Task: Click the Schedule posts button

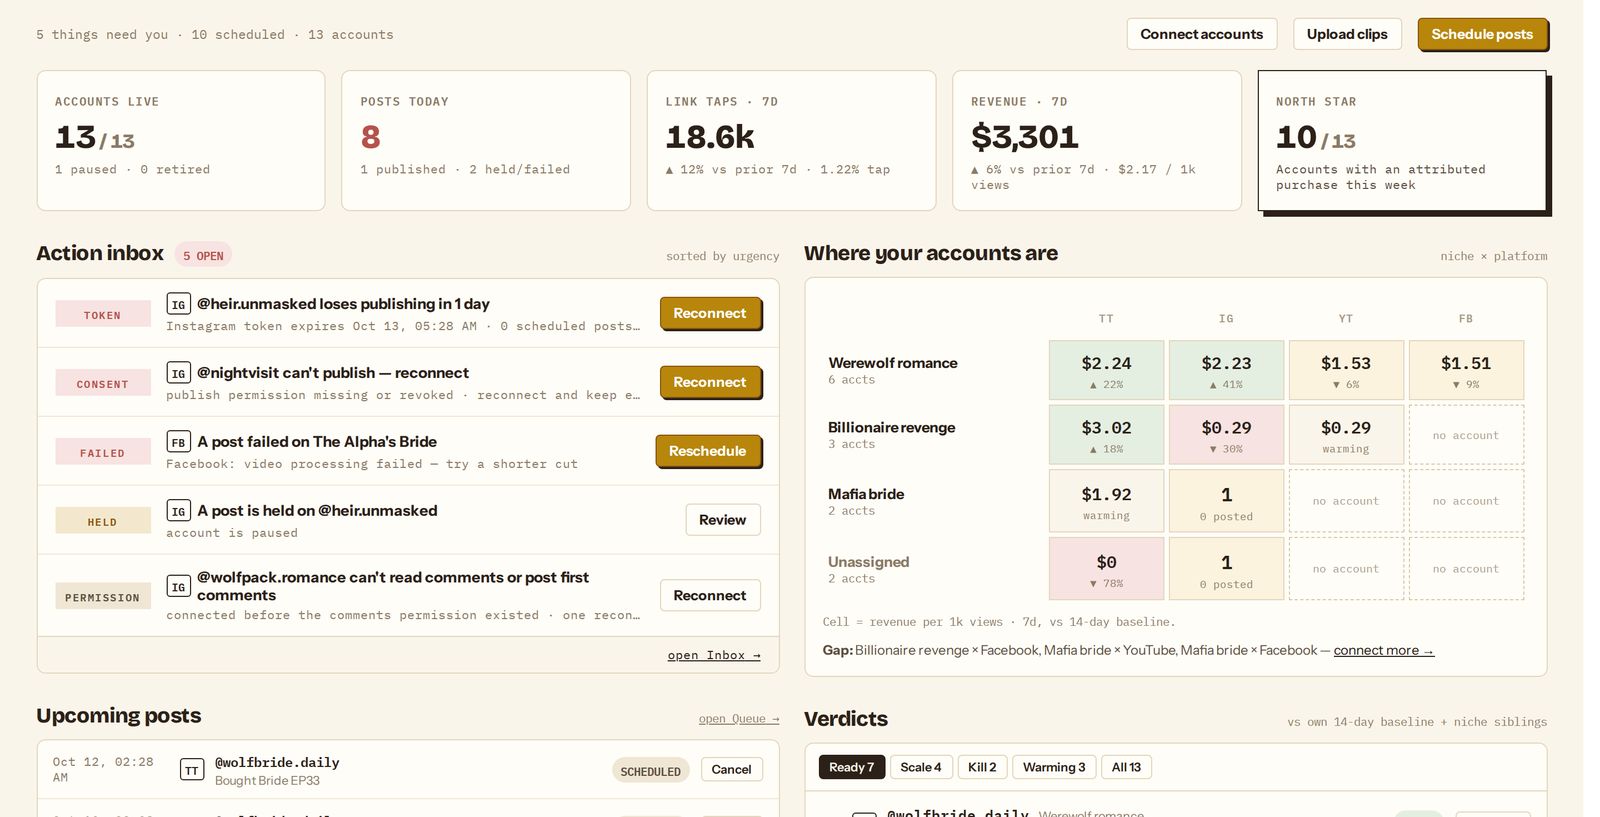Action: 1482,34
